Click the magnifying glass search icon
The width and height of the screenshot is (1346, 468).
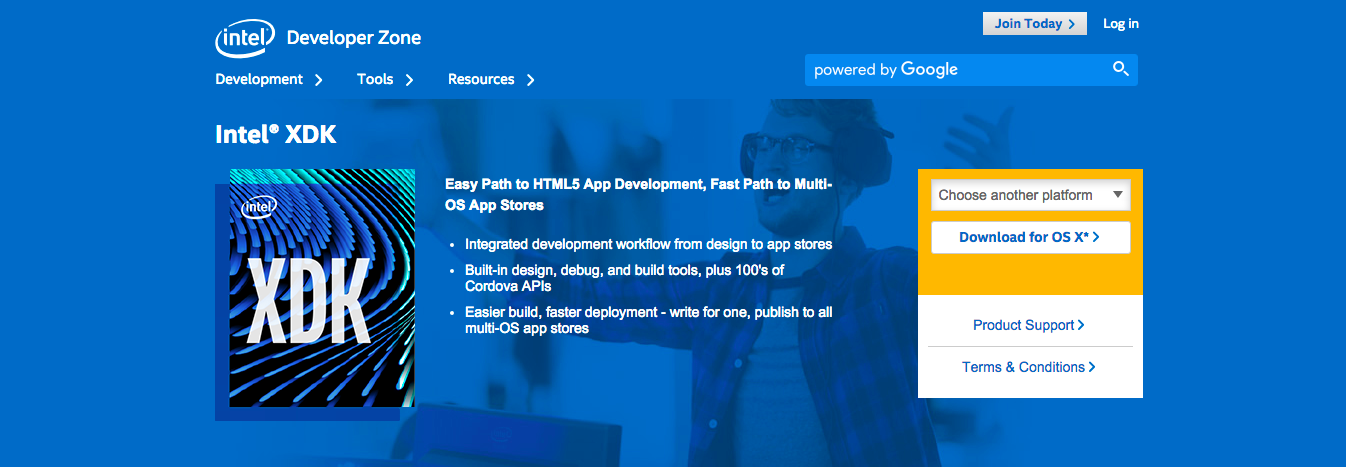(x=1120, y=69)
